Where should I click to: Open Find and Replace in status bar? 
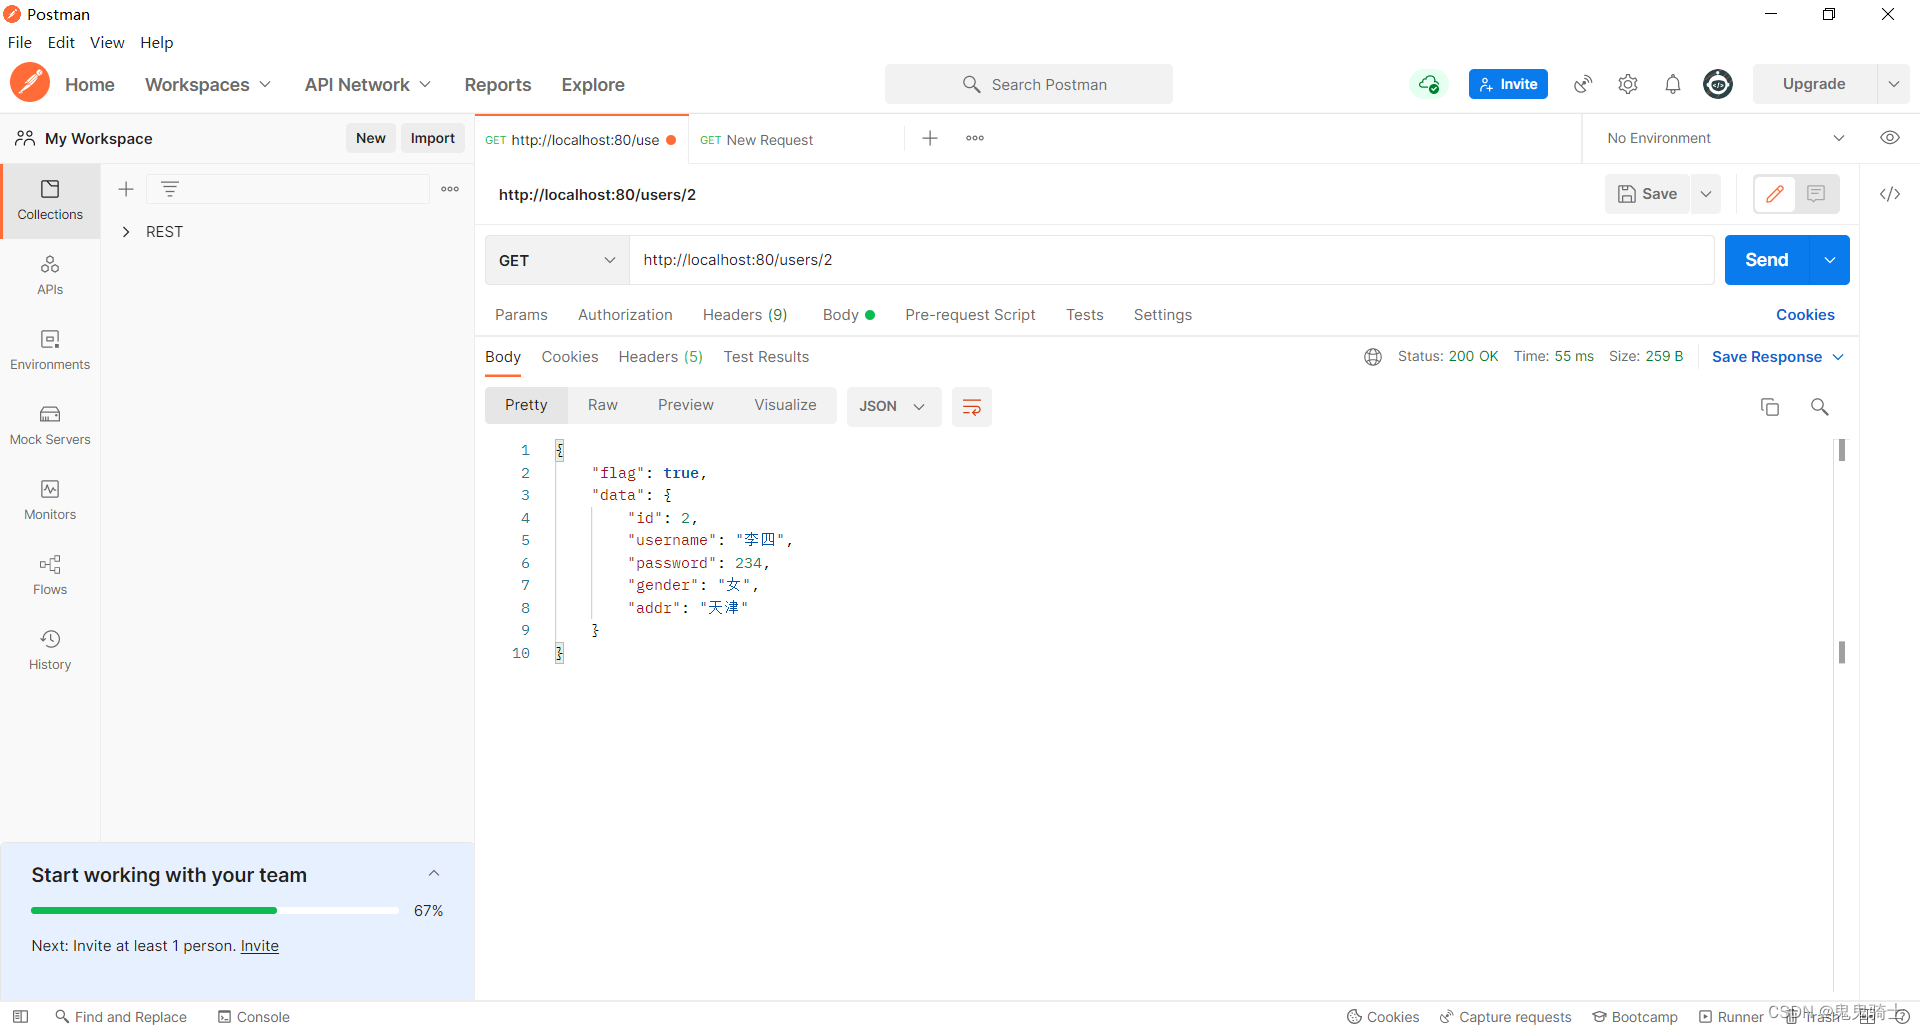121,1017
